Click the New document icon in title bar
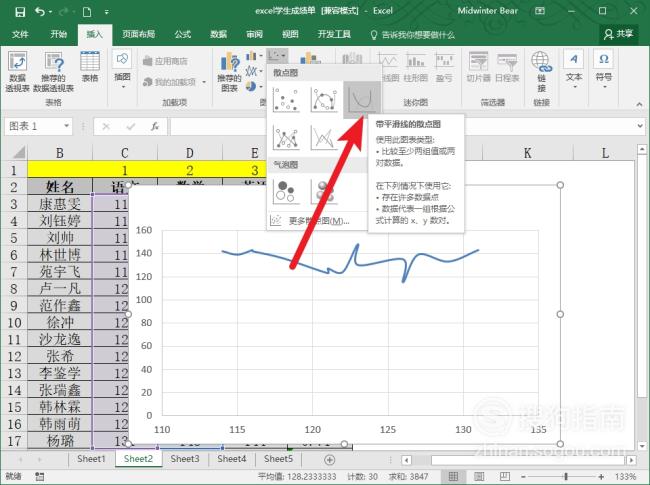The width and height of the screenshot is (650, 485). coord(87,12)
